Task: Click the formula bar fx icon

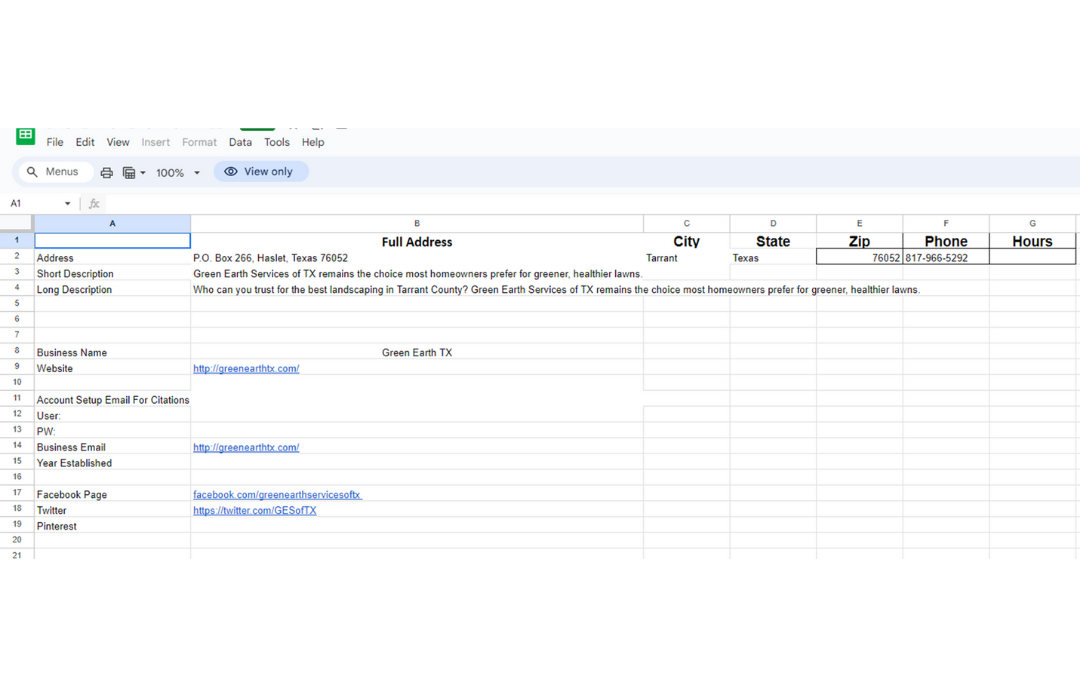Action: [x=94, y=204]
